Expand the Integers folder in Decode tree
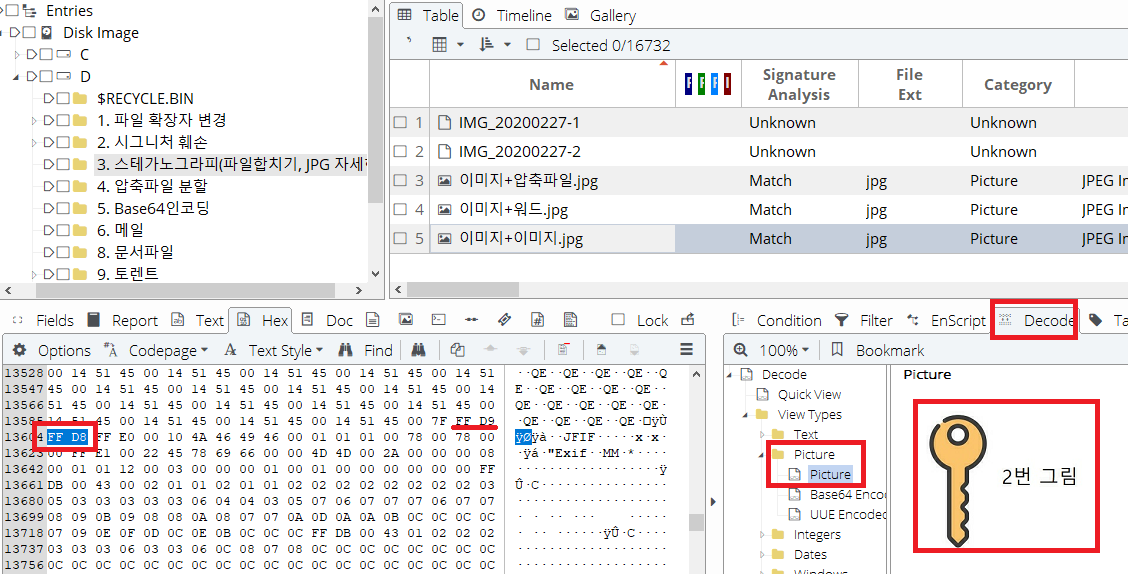 click(764, 534)
